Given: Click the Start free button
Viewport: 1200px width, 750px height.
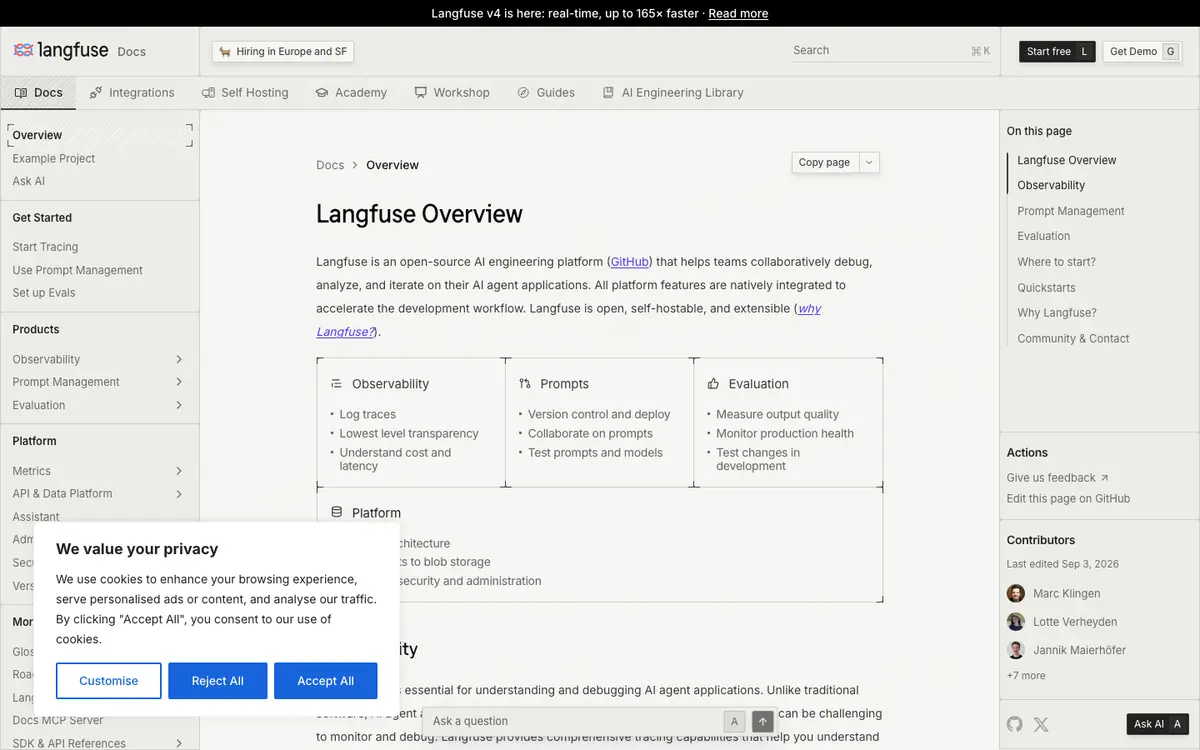Looking at the screenshot, I should [1057, 51].
